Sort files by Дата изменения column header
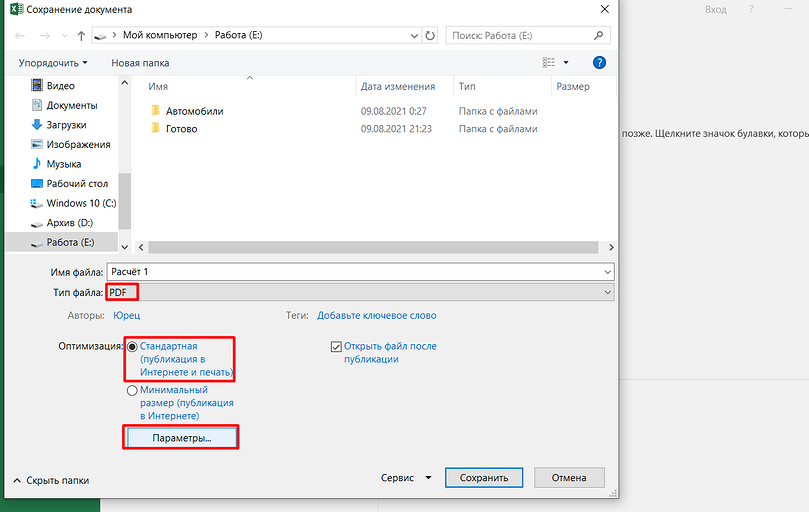This screenshot has width=809, height=512. pyautogui.click(x=397, y=87)
